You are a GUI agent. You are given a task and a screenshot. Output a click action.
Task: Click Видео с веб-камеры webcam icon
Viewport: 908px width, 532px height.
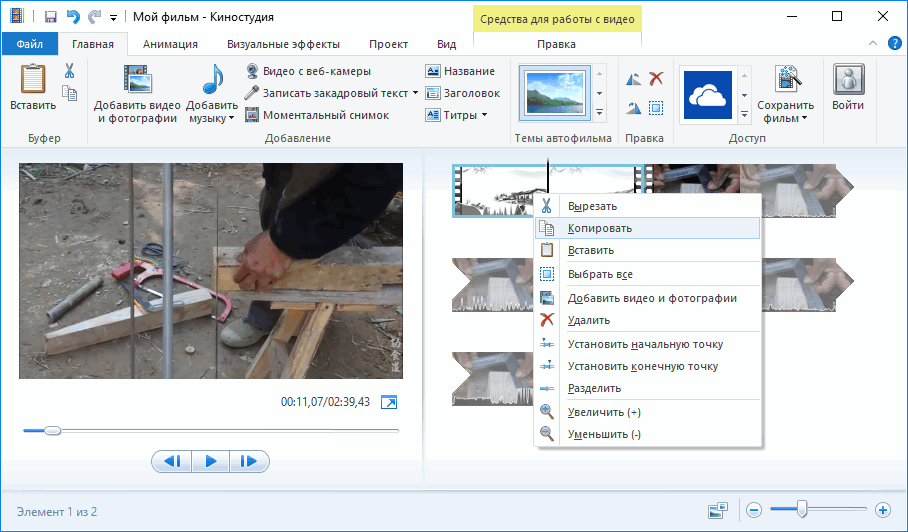click(x=253, y=71)
